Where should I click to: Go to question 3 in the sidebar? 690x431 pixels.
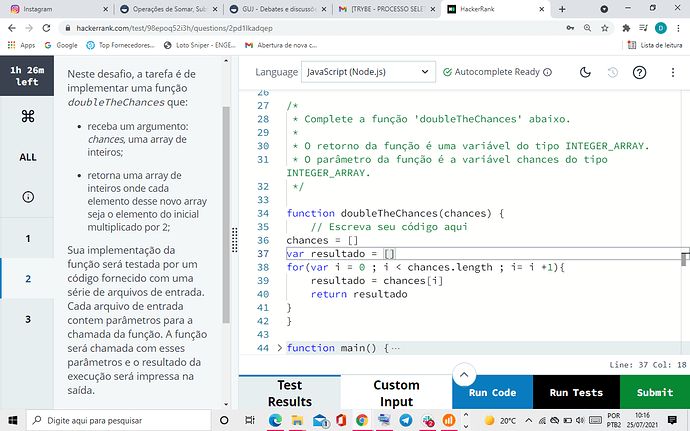(28, 319)
